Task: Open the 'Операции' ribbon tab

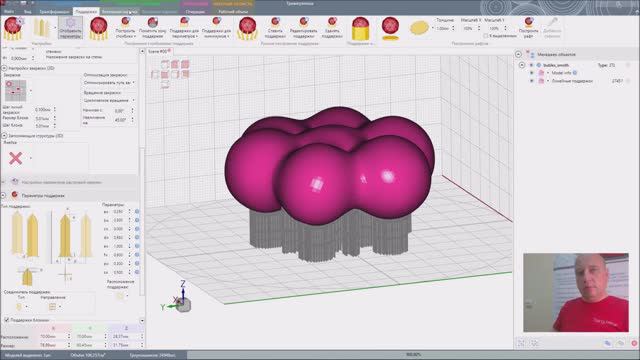Action: (x=195, y=12)
